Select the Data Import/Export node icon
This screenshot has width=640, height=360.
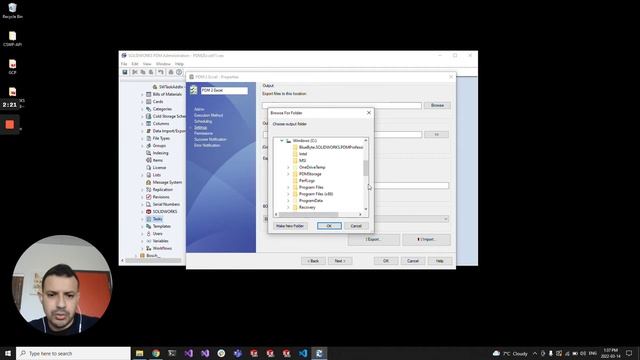point(149,131)
